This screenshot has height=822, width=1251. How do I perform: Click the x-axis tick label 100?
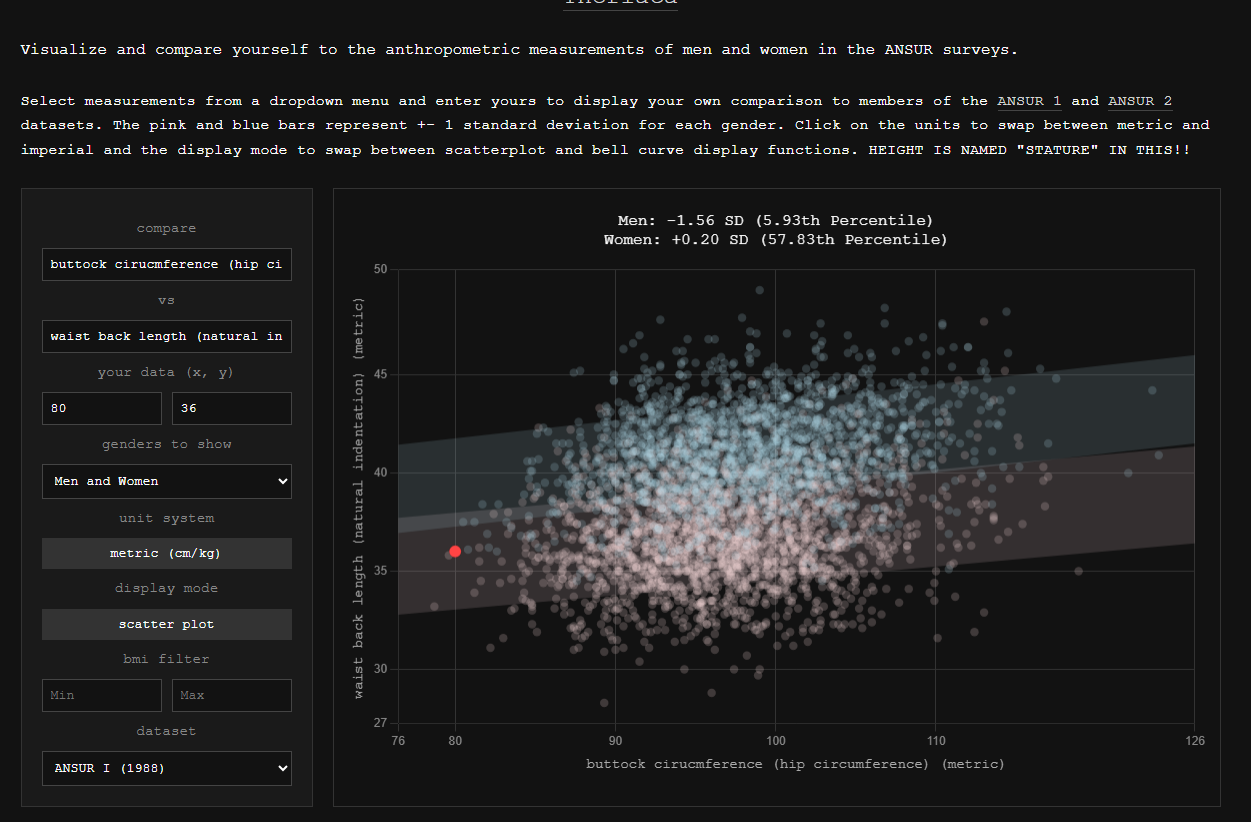pos(776,741)
